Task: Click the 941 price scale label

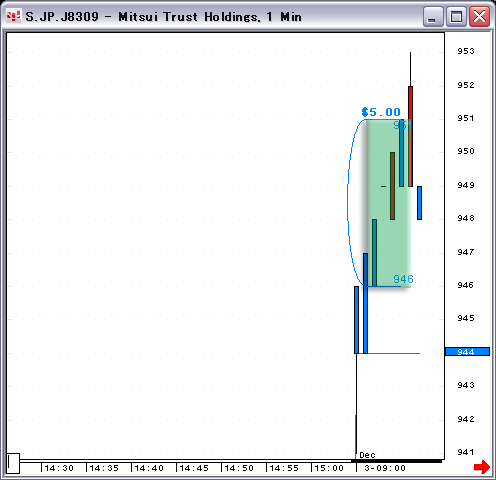Action: (466, 452)
